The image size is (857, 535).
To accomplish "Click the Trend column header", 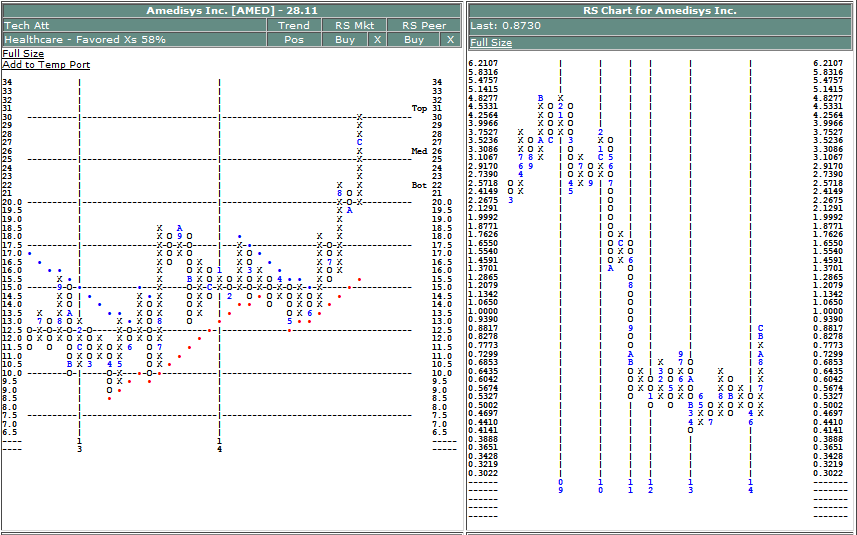I will 294,25.
